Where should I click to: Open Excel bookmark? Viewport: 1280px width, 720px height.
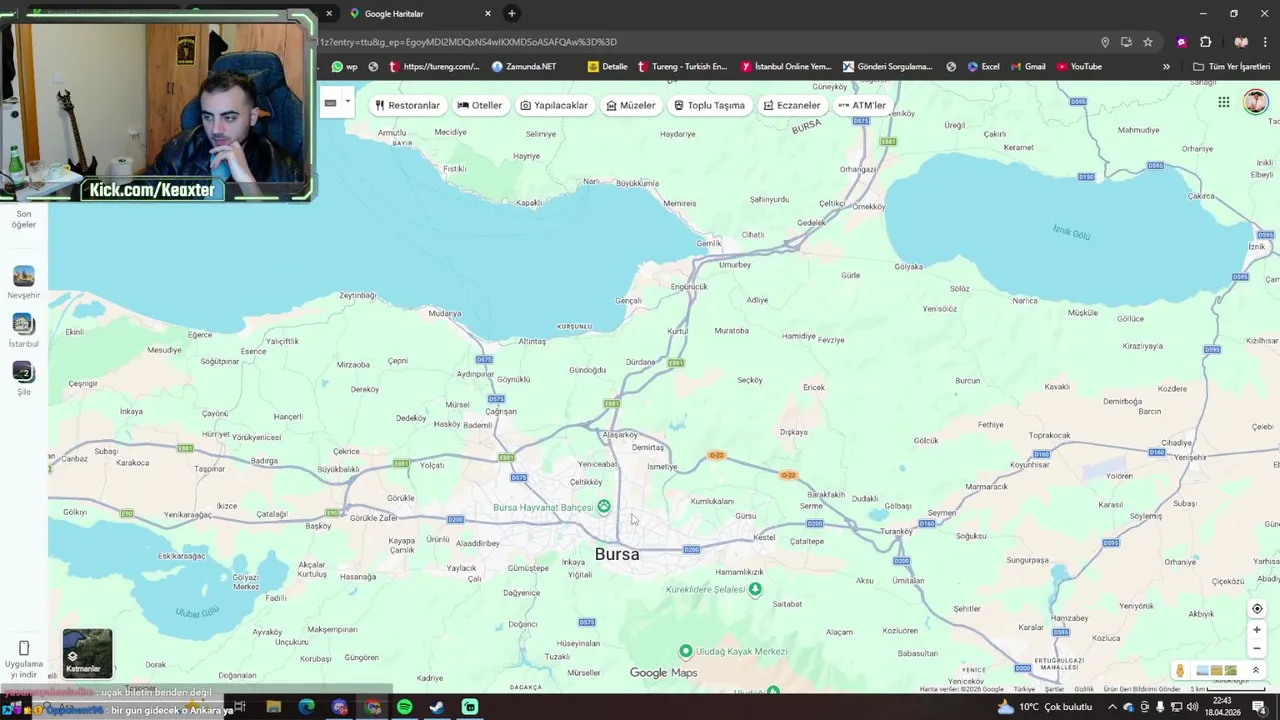[x=983, y=67]
